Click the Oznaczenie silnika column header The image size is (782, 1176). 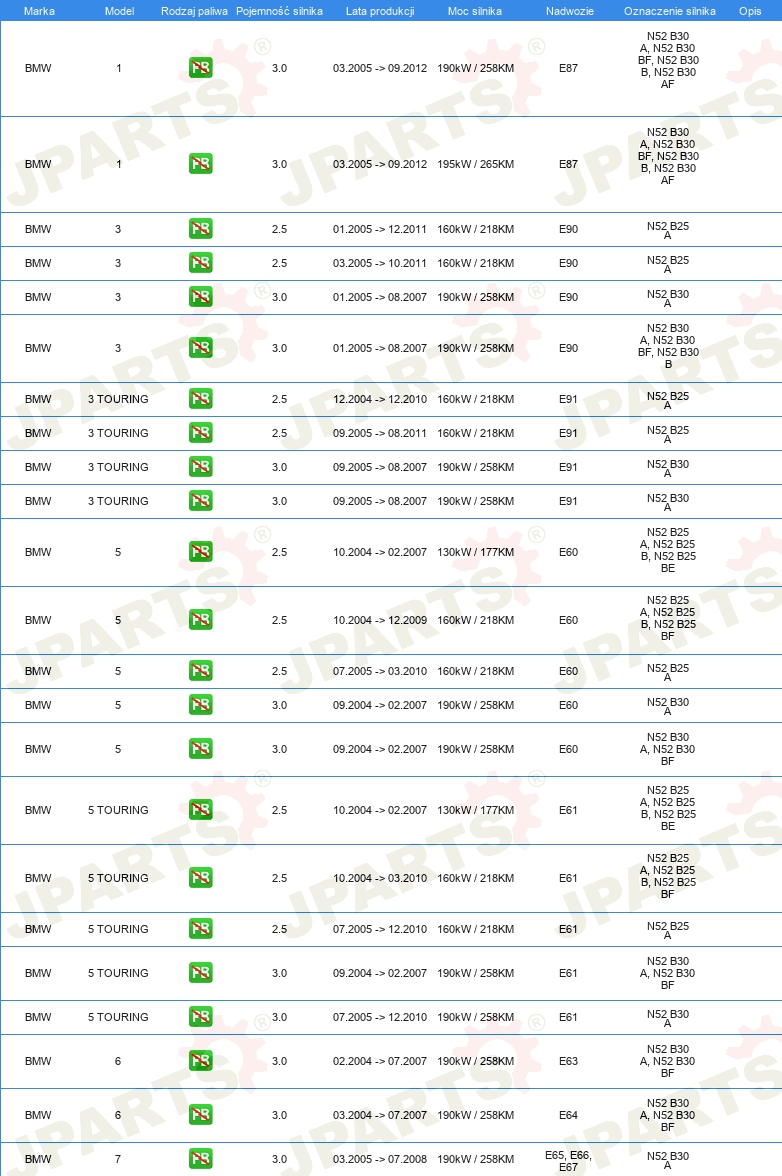click(x=670, y=11)
